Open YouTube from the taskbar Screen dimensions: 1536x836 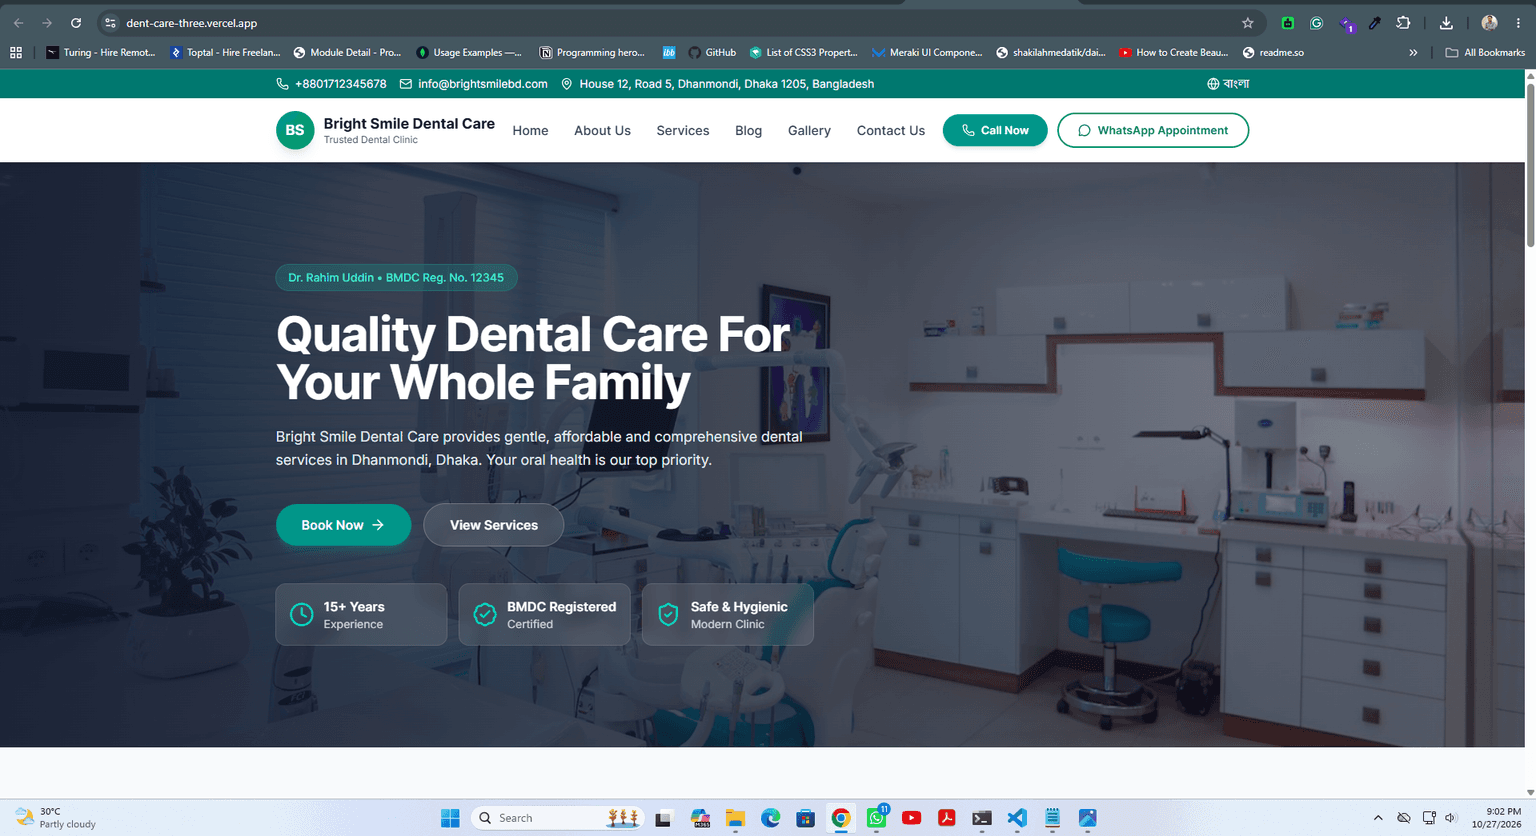[x=912, y=818]
